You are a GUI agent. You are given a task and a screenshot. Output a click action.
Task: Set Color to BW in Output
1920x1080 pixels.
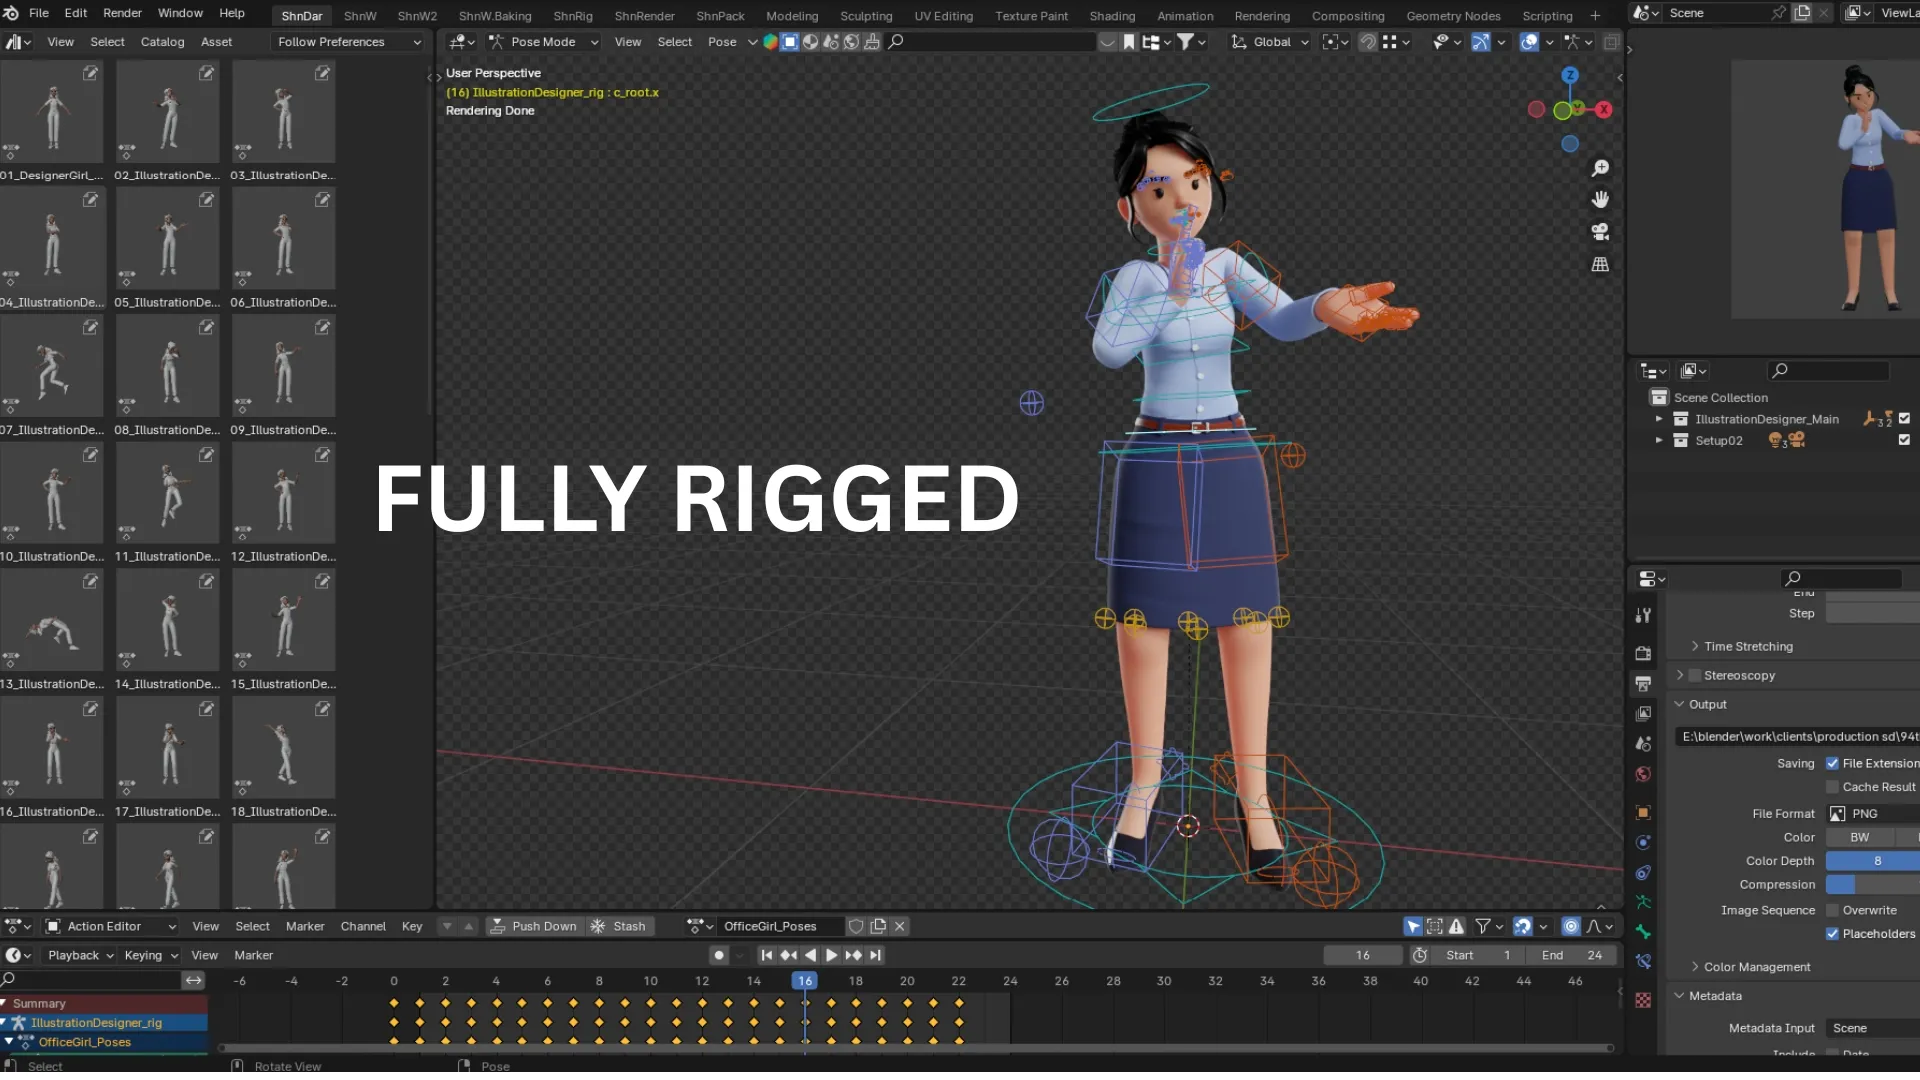pos(1860,837)
